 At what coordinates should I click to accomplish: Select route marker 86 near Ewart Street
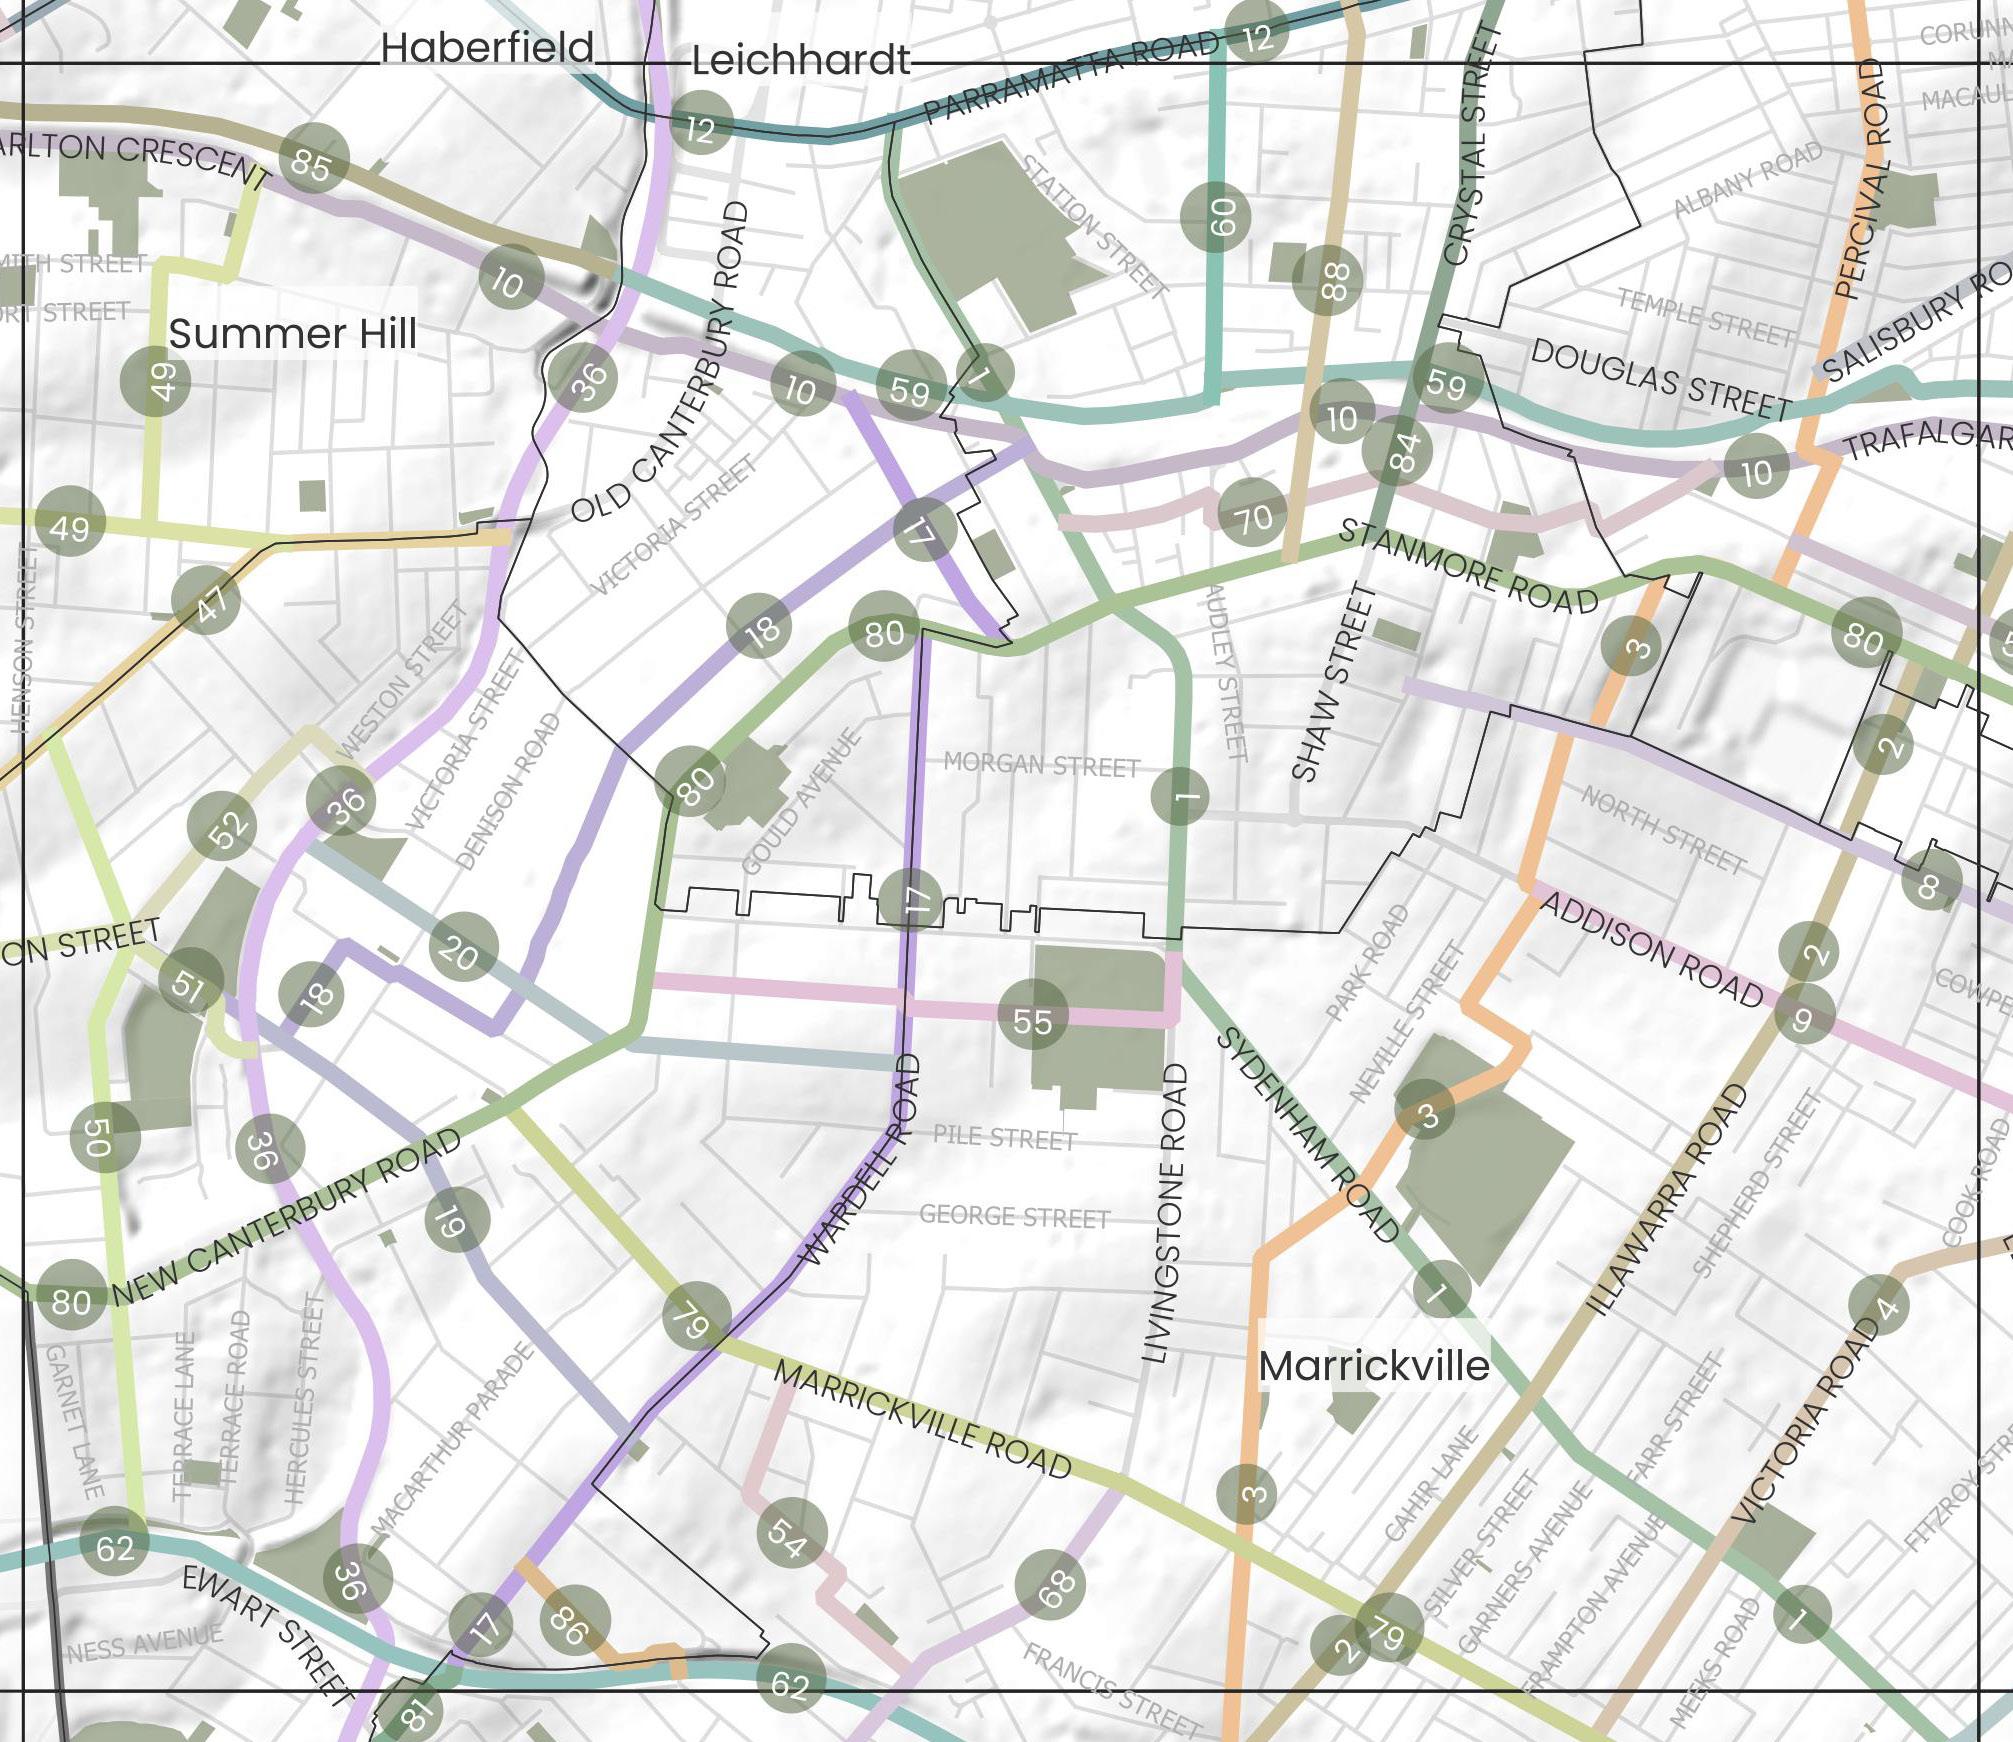pyautogui.click(x=573, y=1619)
